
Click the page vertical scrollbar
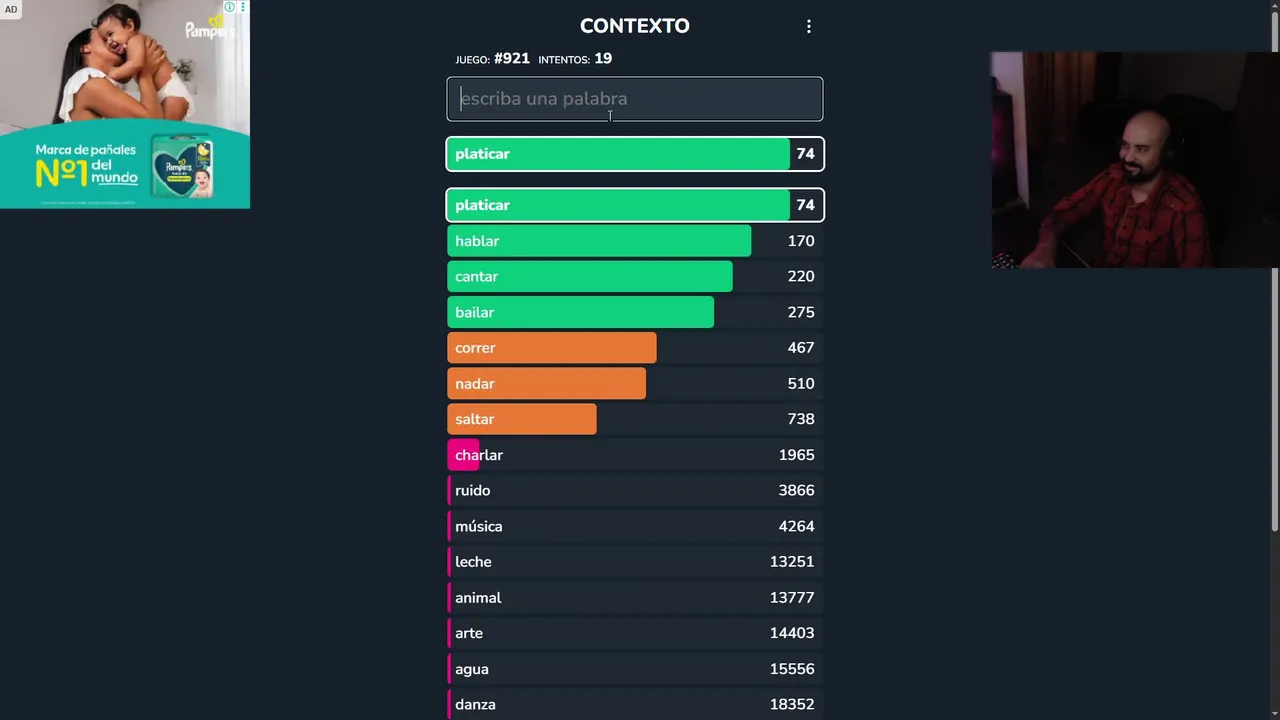1273,280
